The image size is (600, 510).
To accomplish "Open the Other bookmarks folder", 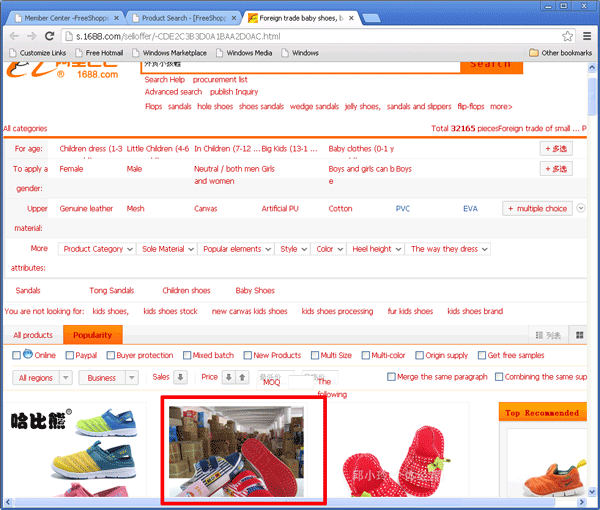I will (x=560, y=53).
